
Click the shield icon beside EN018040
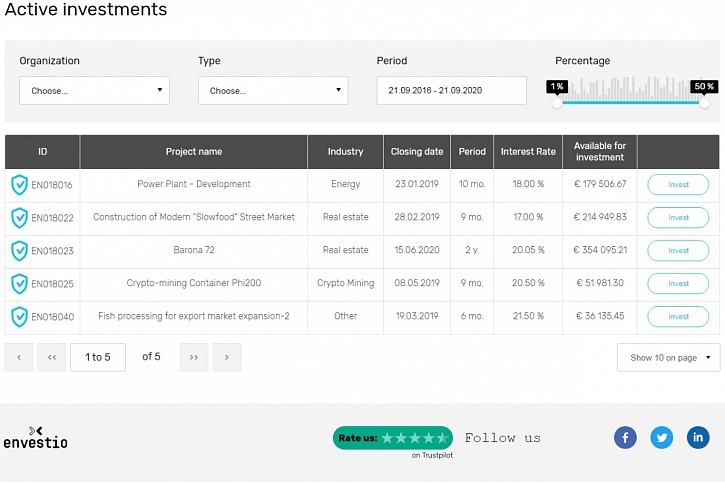click(x=19, y=317)
